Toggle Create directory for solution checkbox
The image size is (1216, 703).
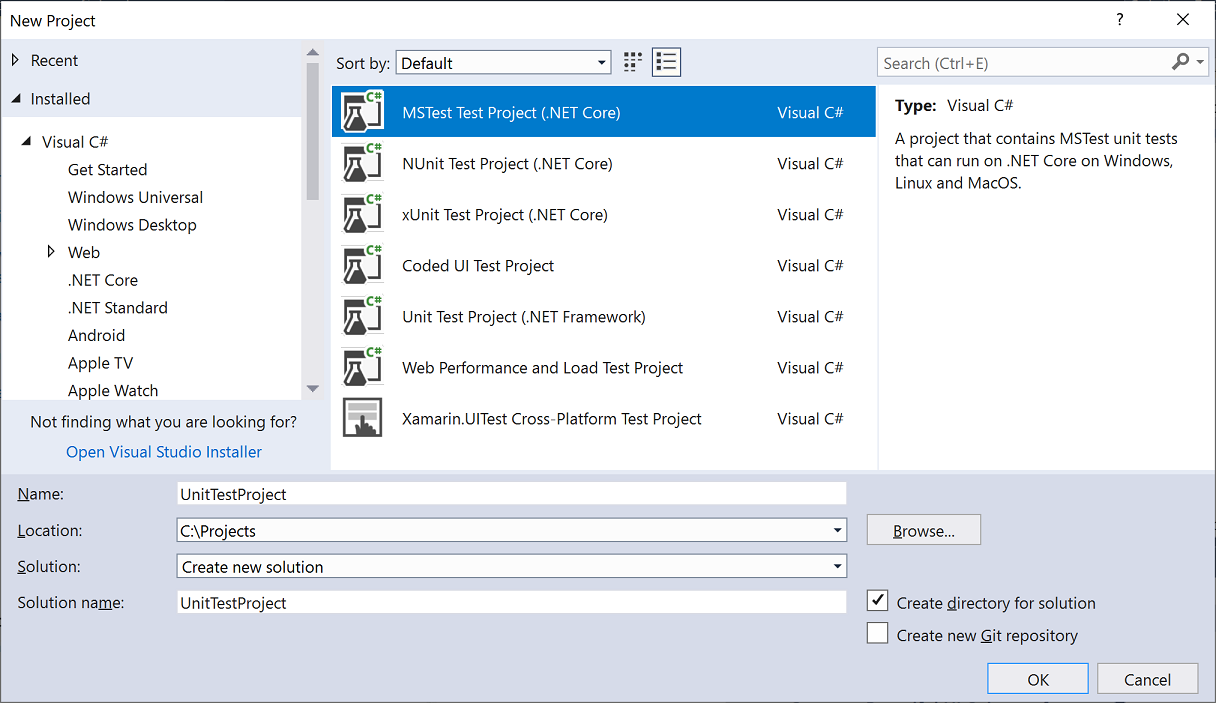point(878,601)
